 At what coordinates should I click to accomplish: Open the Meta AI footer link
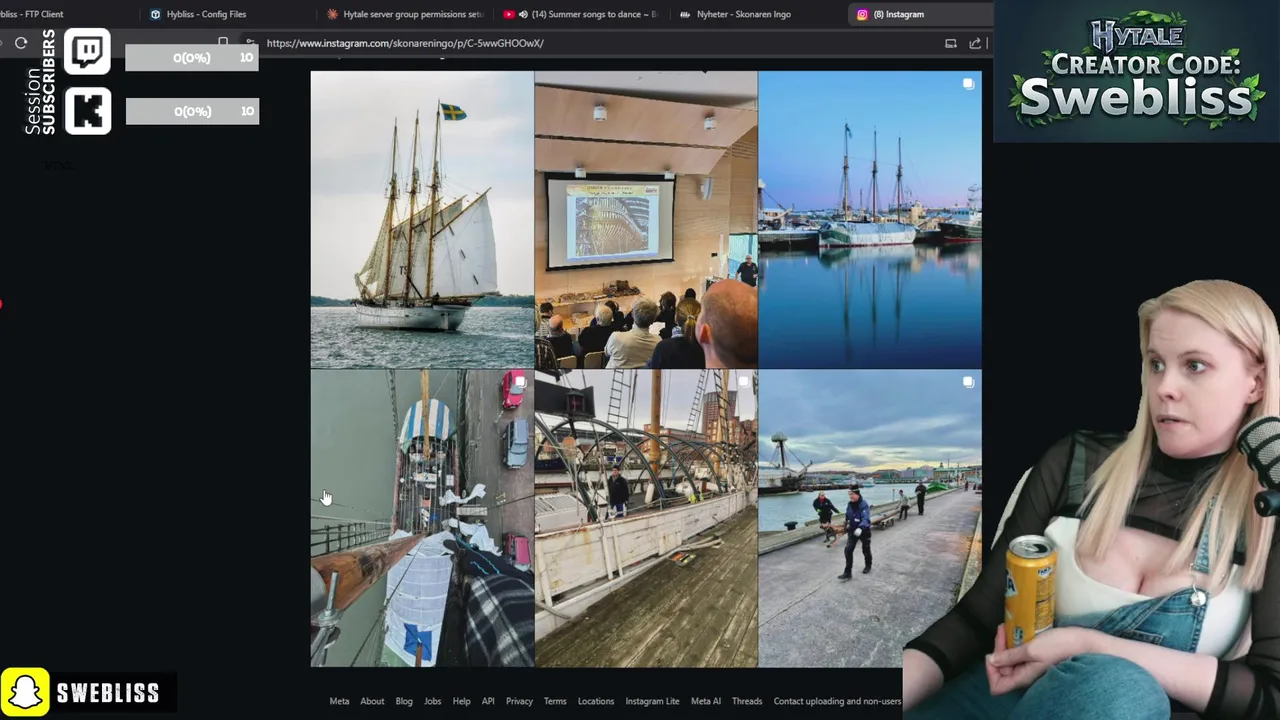[706, 701]
